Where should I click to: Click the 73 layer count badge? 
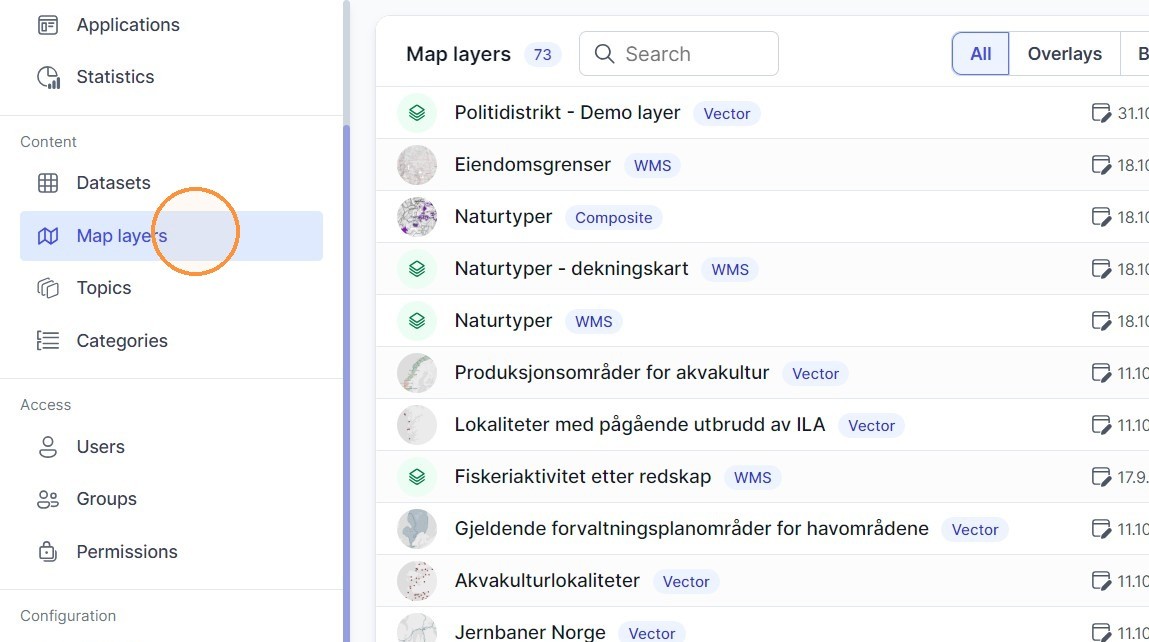(x=542, y=55)
